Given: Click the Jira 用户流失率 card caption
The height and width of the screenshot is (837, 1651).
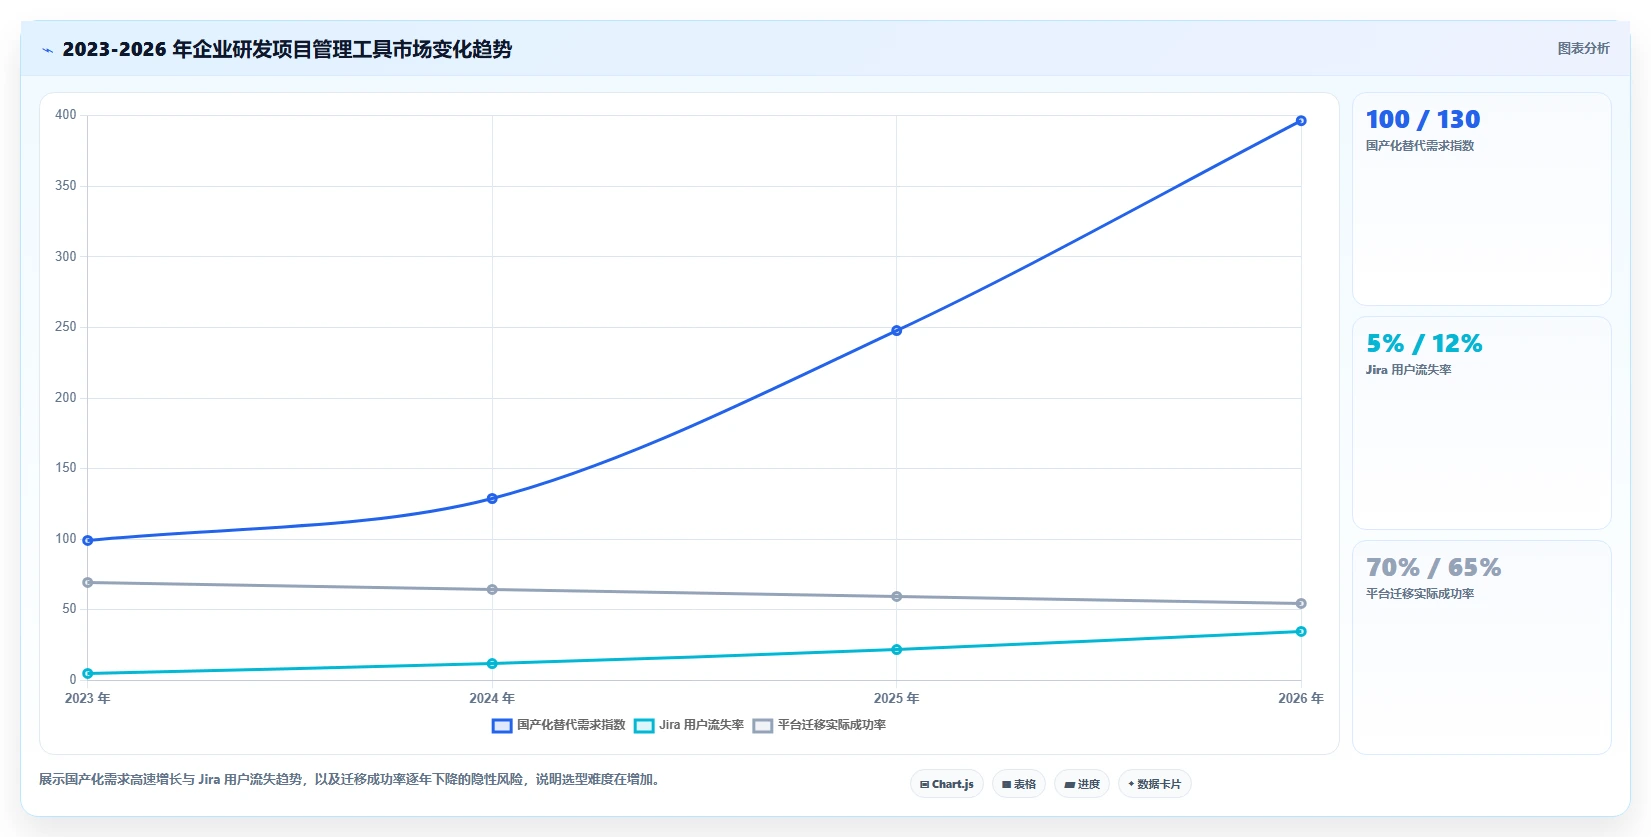Looking at the screenshot, I should point(1409,370).
